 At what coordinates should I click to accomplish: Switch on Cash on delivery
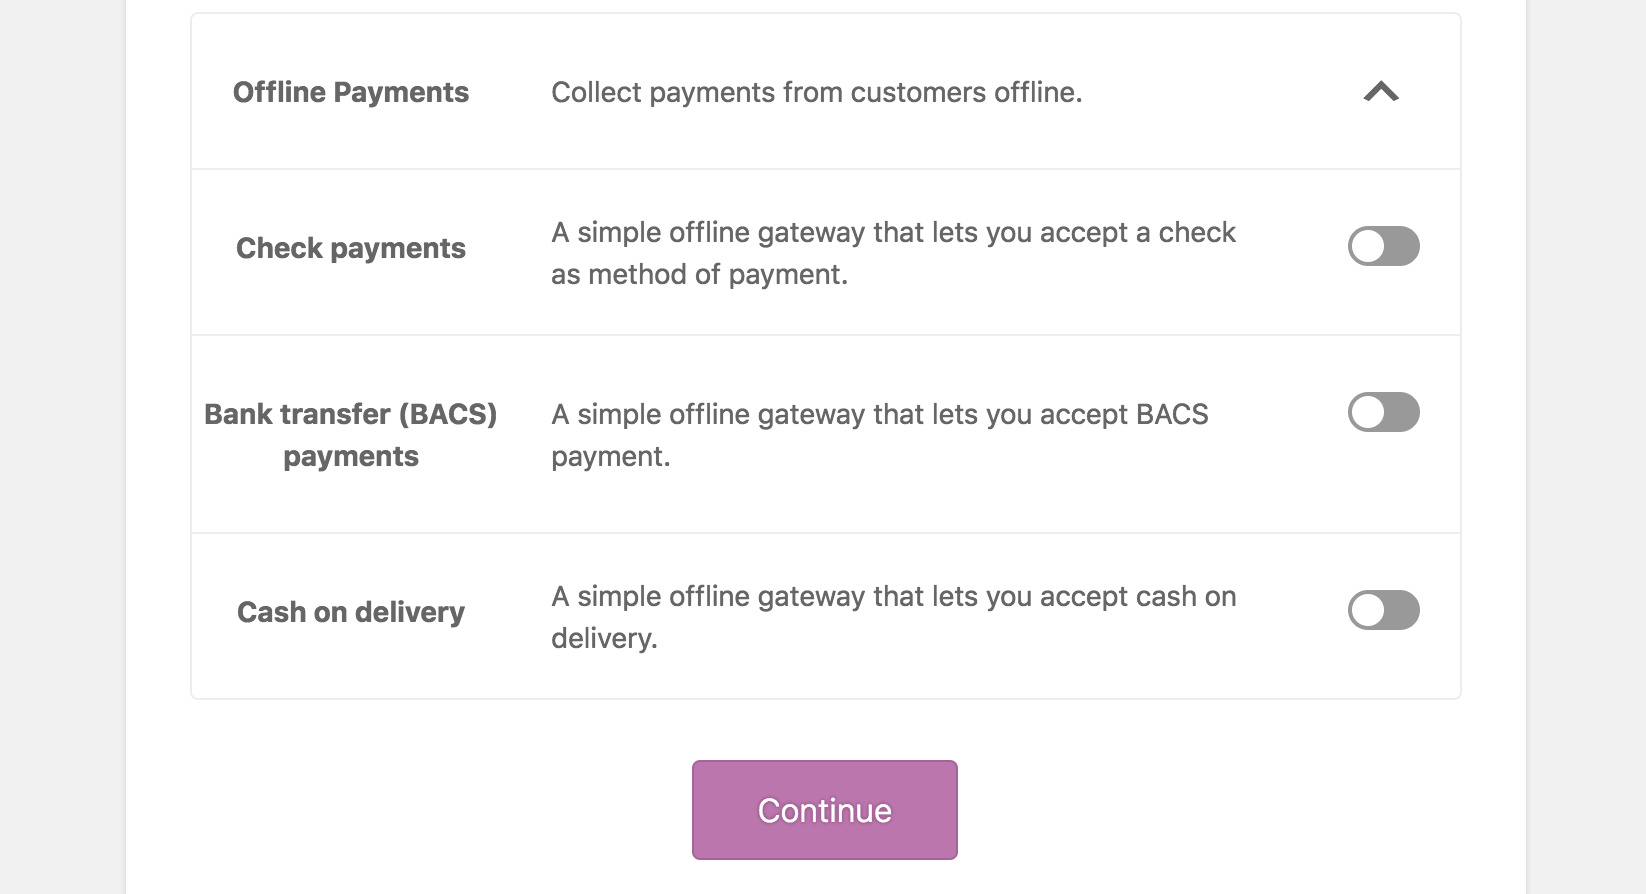coord(1383,610)
